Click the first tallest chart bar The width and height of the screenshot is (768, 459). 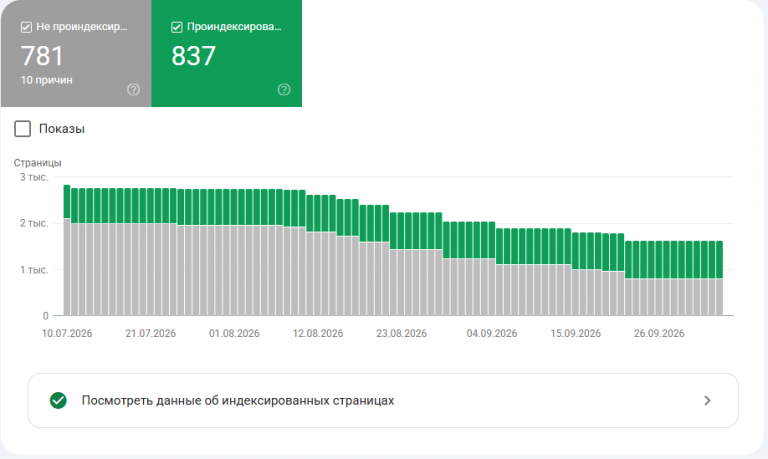tap(67, 250)
